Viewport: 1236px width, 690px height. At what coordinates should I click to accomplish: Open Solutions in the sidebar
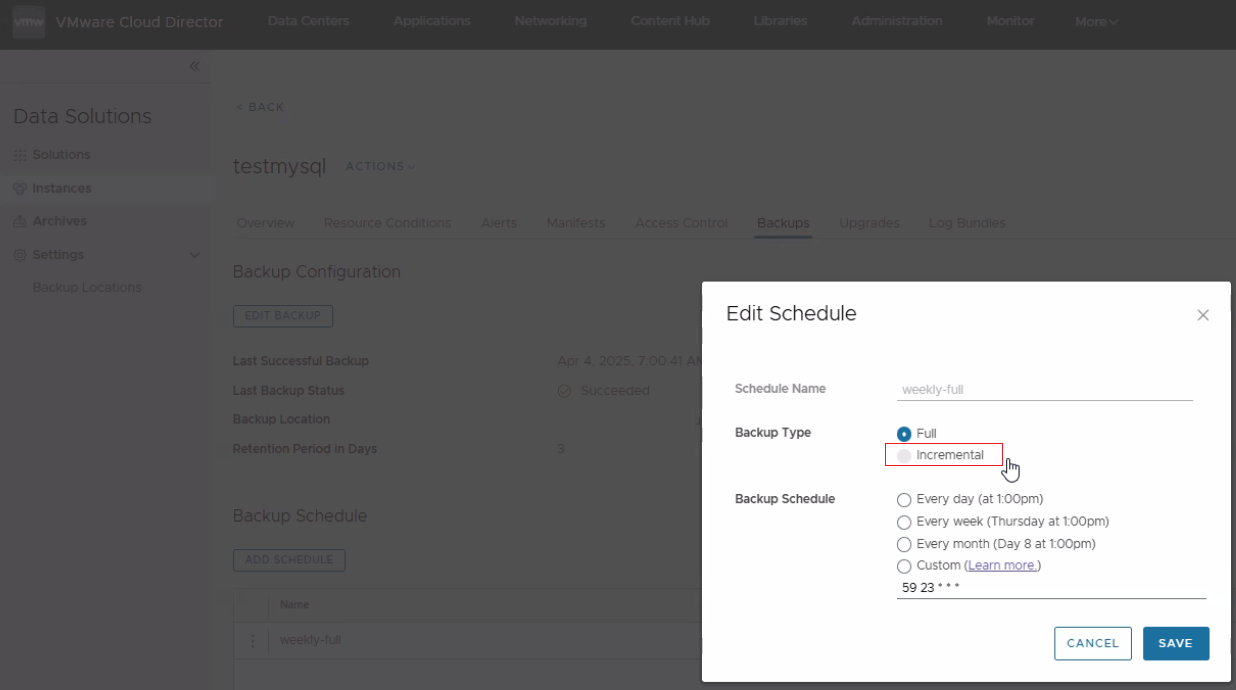[61, 155]
